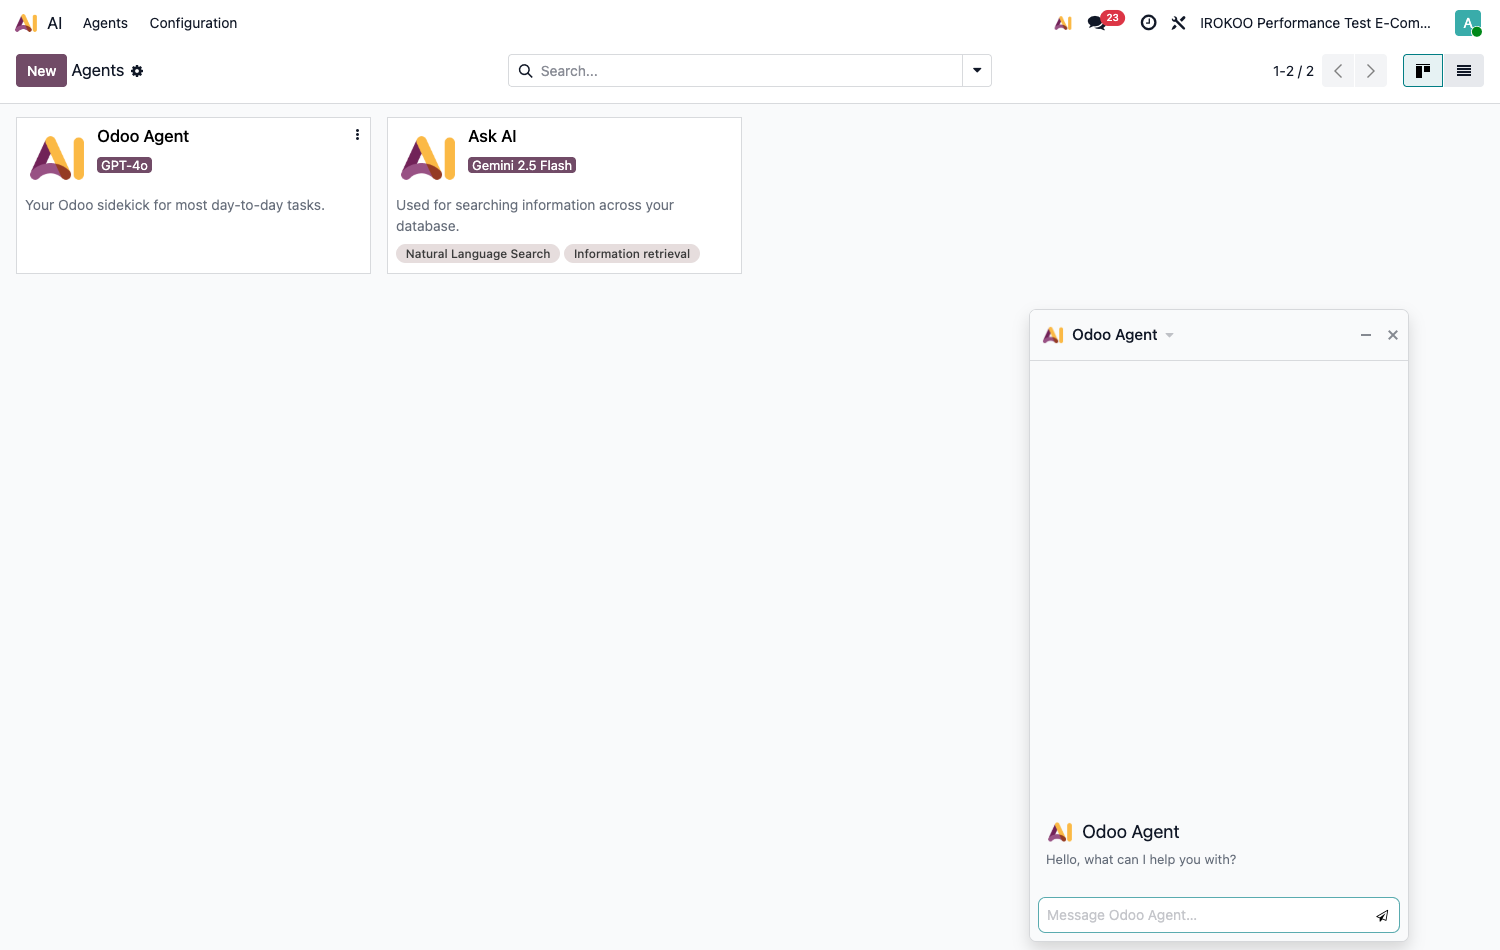This screenshot has height=950, width=1500.
Task: Open the Agents menu
Action: (105, 23)
